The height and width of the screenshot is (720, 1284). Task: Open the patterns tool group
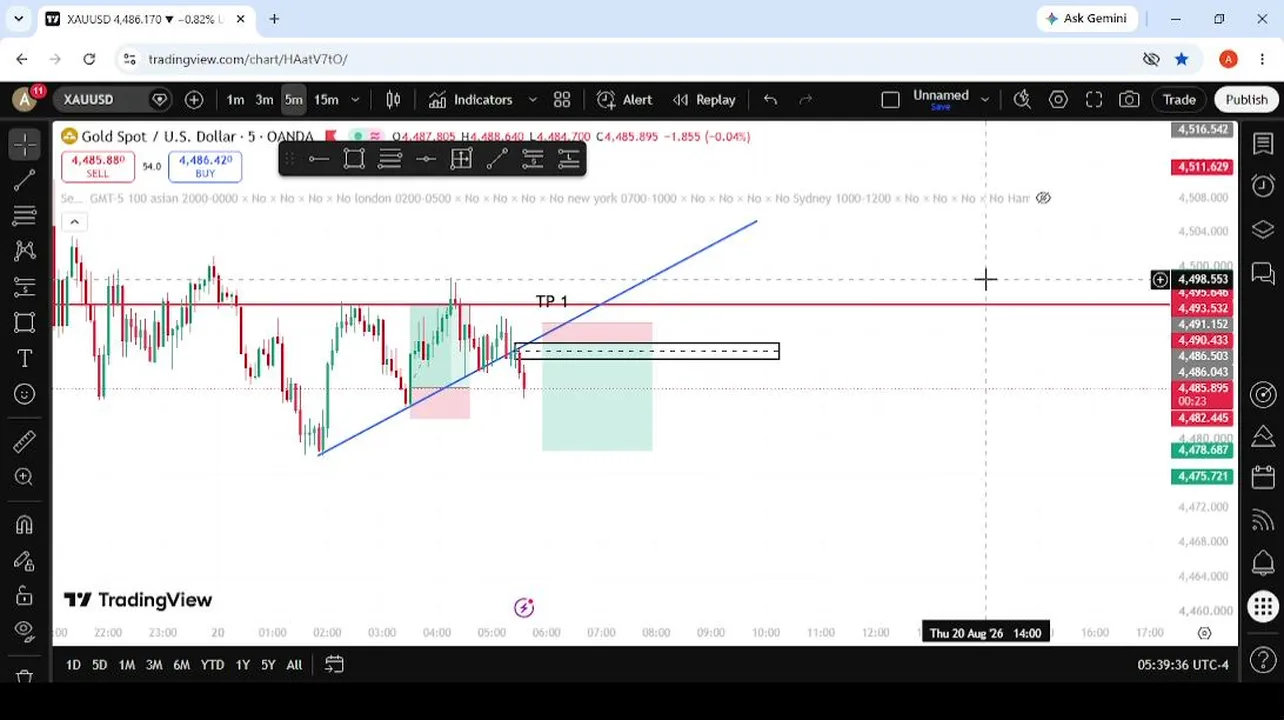(x=25, y=251)
